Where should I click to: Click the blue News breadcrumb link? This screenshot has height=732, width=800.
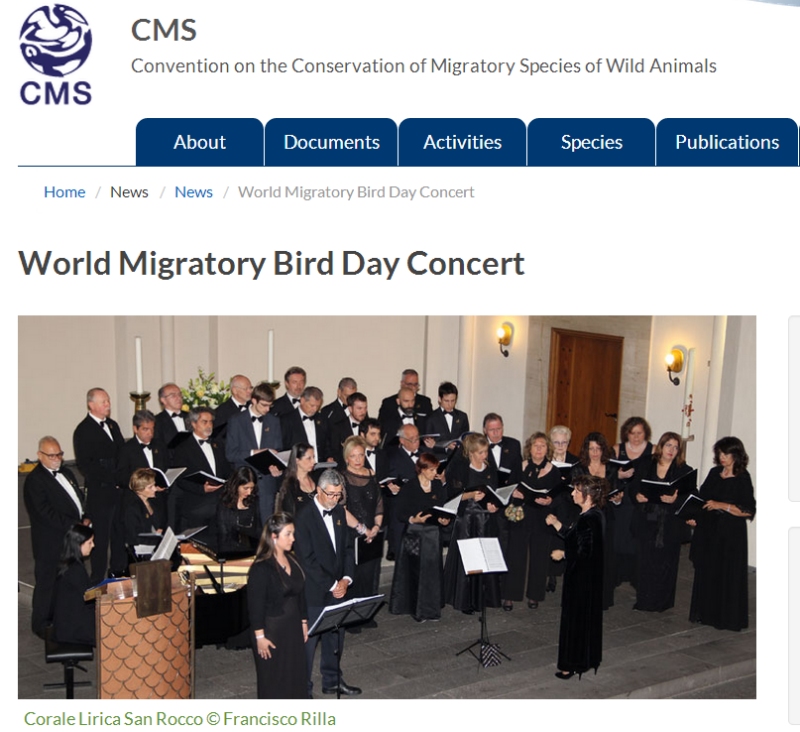[193, 192]
